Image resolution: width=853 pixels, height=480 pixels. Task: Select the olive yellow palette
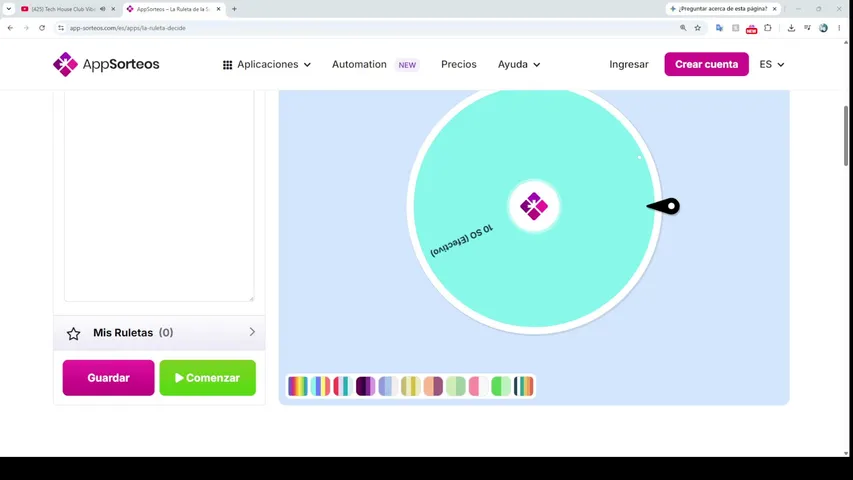(411, 386)
